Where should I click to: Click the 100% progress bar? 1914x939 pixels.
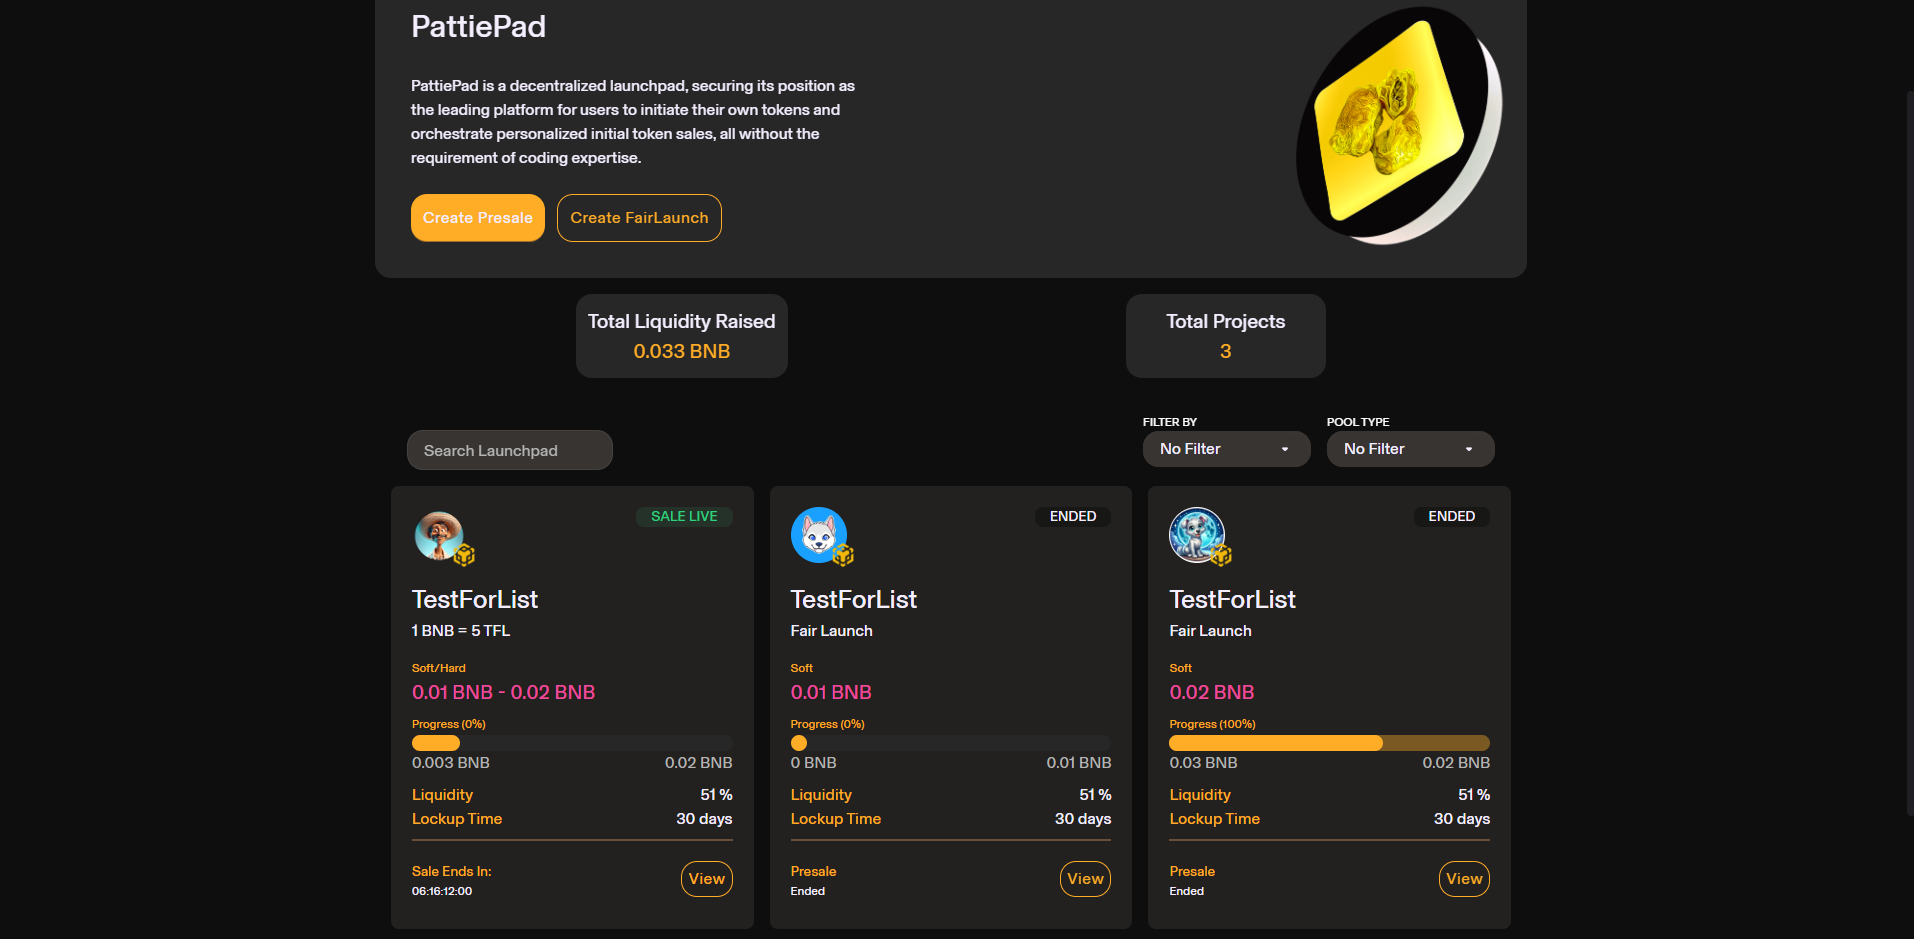(1329, 743)
